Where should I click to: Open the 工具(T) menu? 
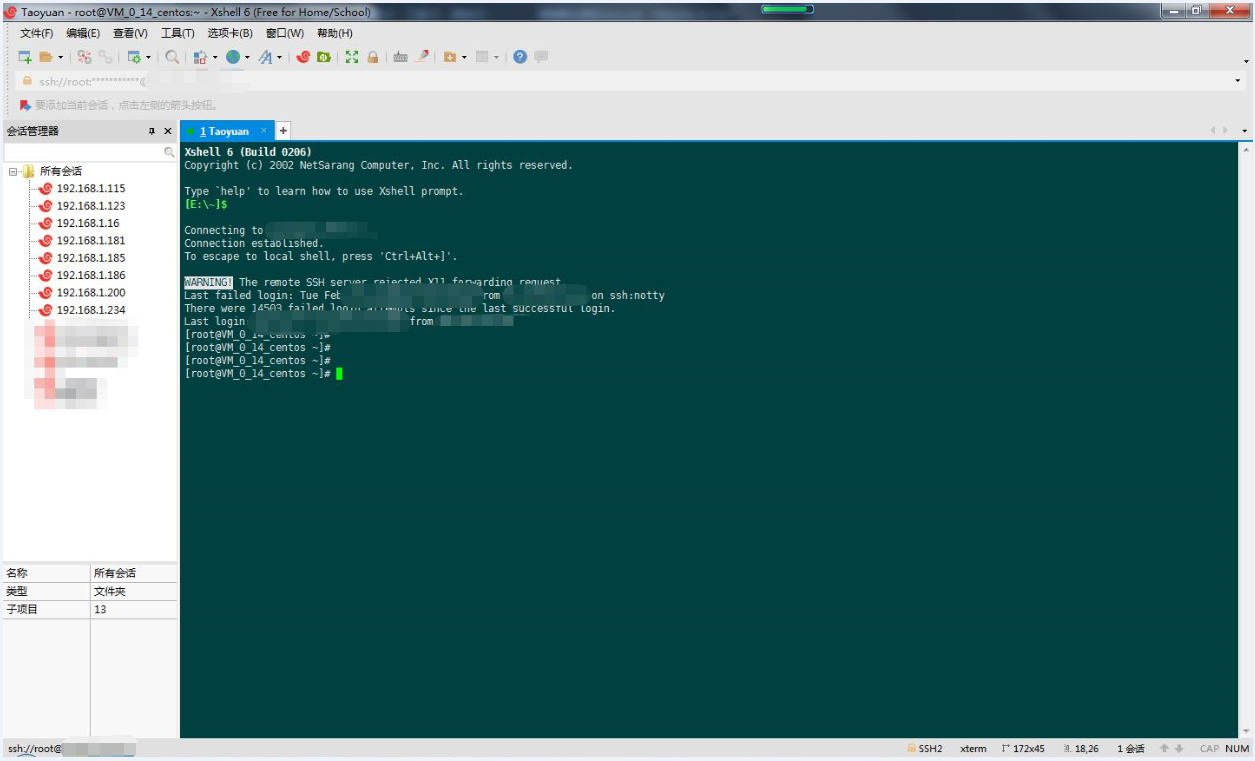pos(178,33)
